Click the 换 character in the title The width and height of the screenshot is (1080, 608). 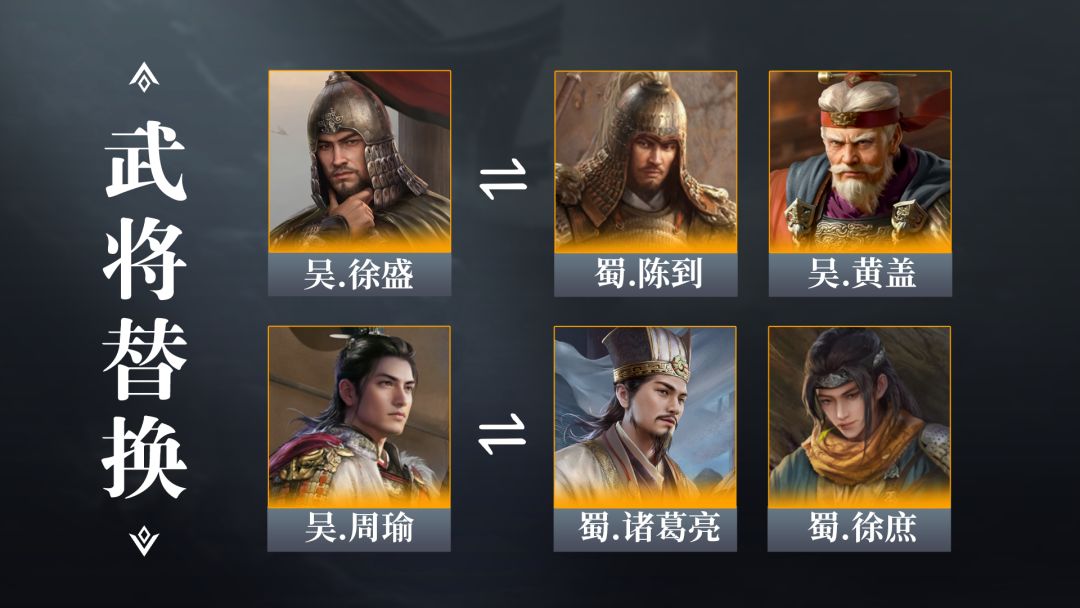[x=145, y=457]
